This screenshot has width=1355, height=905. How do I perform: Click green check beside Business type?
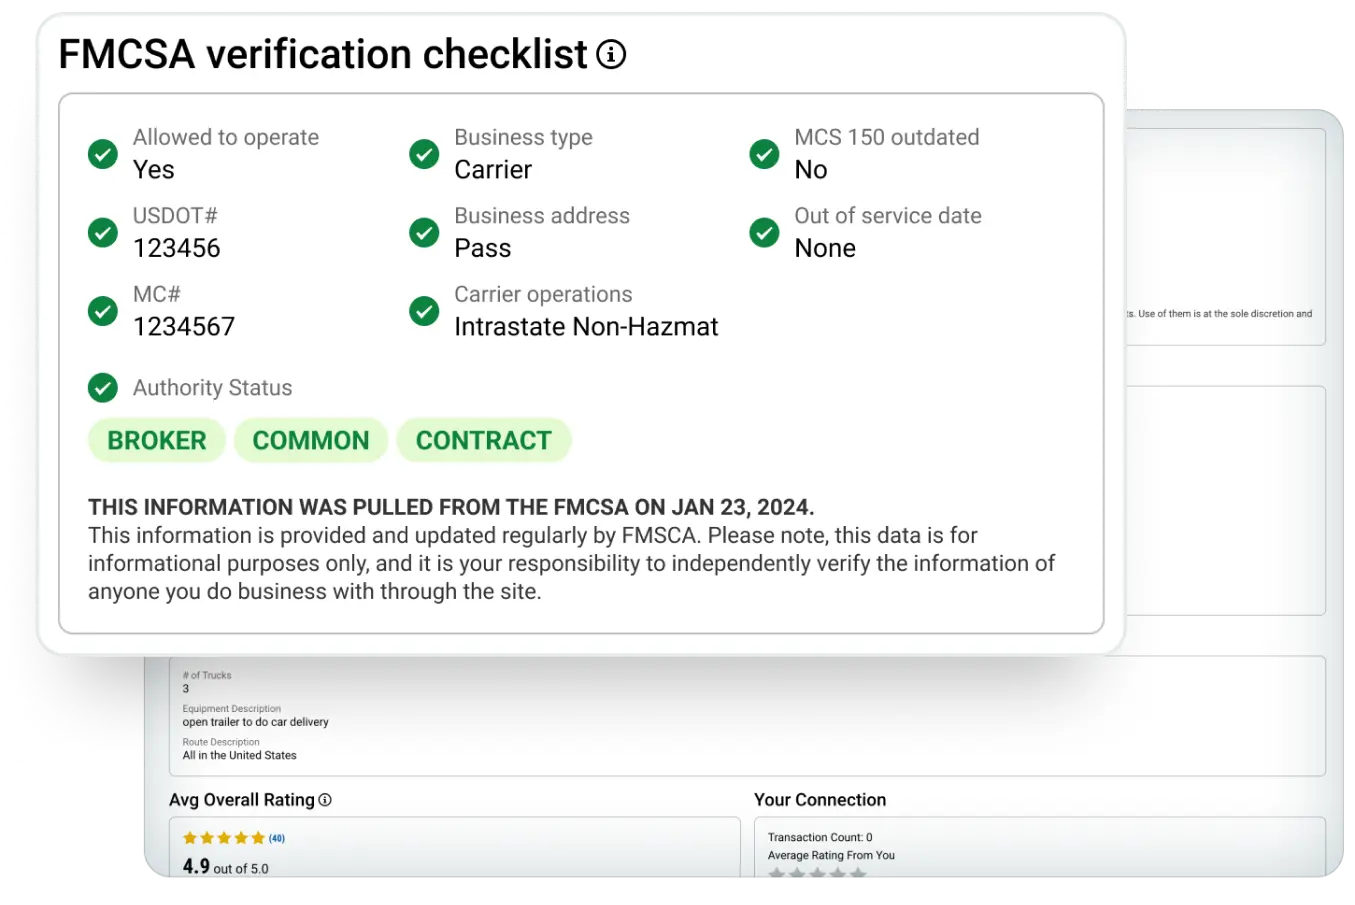[x=424, y=154]
